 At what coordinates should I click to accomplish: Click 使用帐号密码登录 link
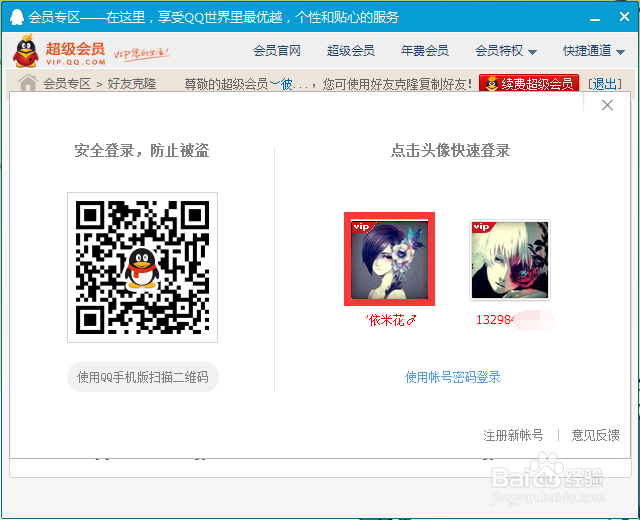click(452, 377)
